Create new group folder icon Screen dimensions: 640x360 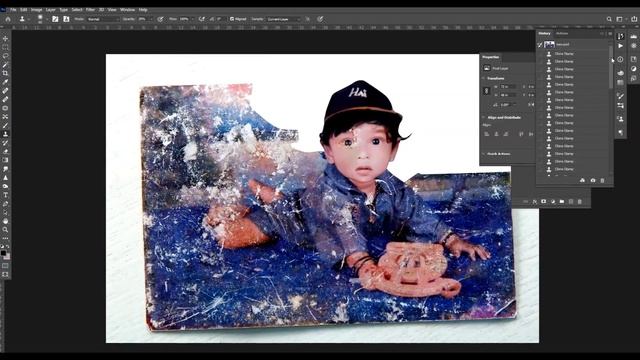[x=562, y=202]
